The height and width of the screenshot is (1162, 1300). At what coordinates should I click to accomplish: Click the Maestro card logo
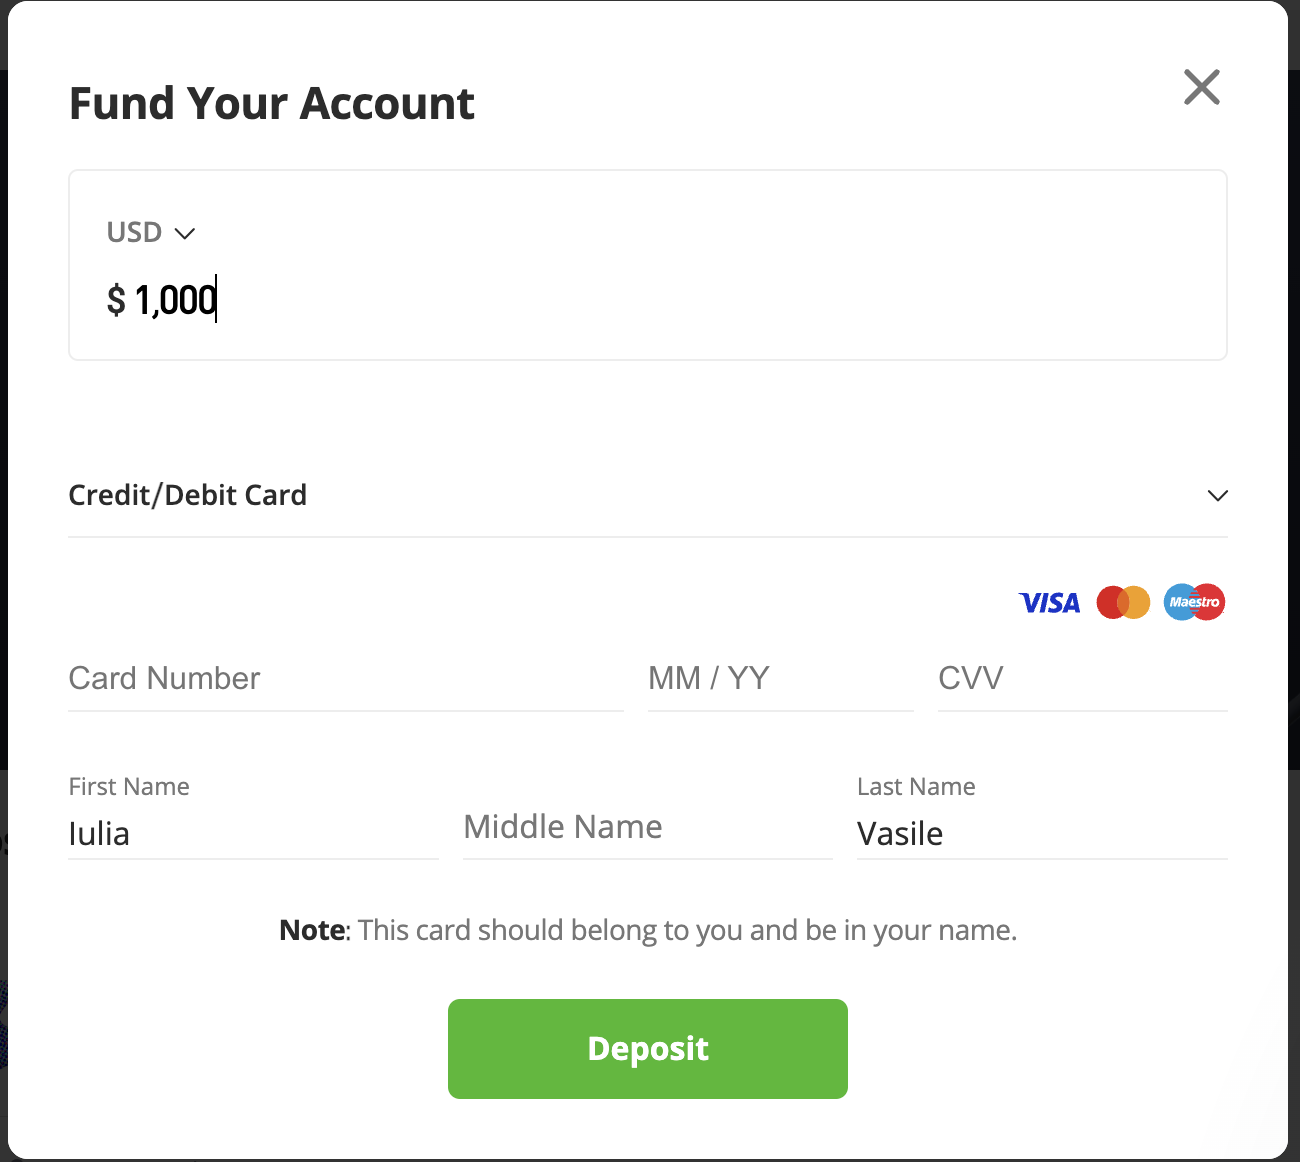pyautogui.click(x=1194, y=602)
